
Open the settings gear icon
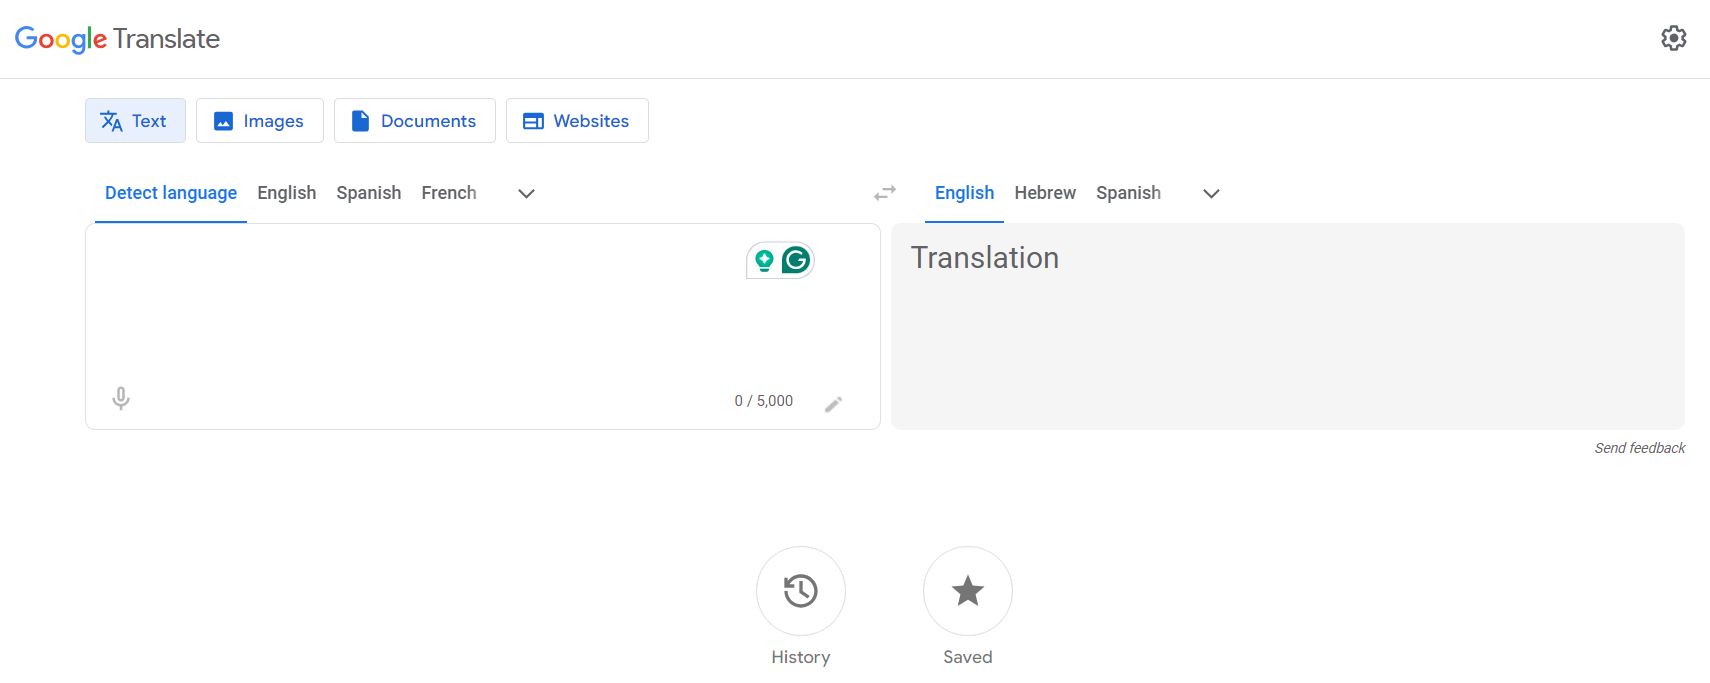coord(1673,38)
